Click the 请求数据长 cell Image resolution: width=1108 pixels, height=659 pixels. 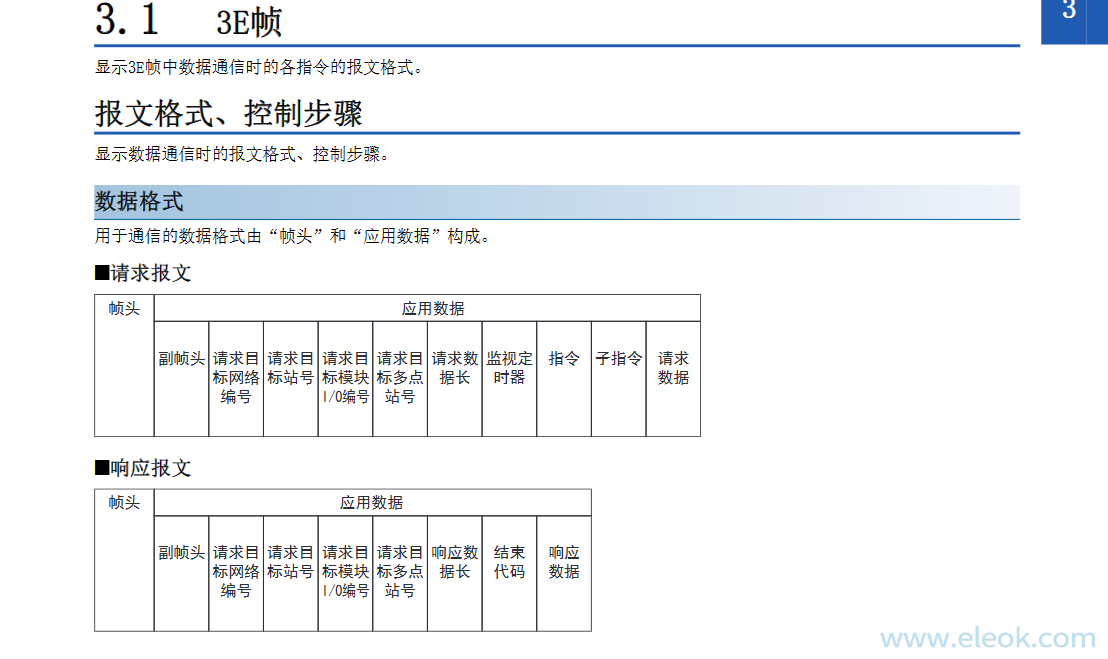454,368
